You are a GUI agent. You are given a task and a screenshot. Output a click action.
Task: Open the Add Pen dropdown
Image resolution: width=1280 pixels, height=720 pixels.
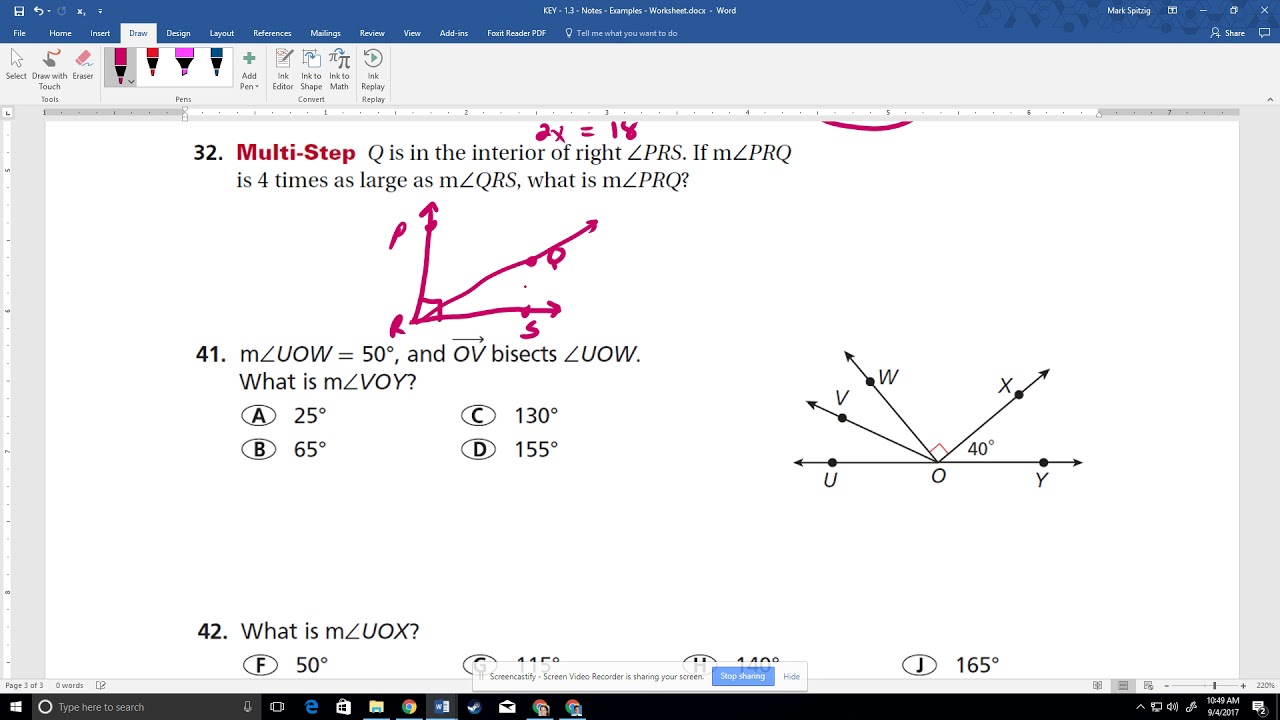249,69
